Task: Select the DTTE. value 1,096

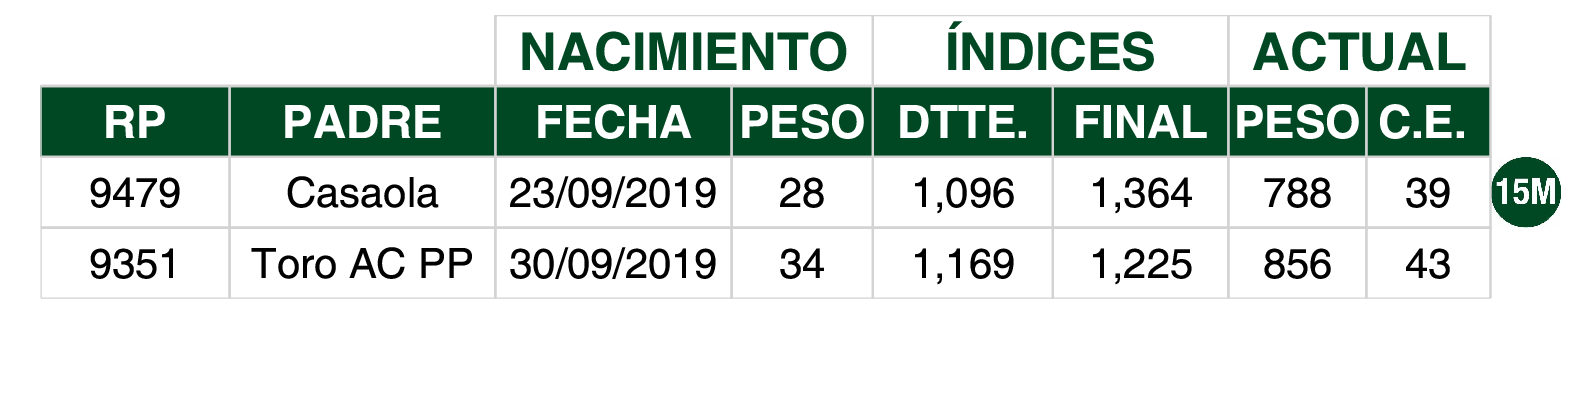Action: coord(962,193)
